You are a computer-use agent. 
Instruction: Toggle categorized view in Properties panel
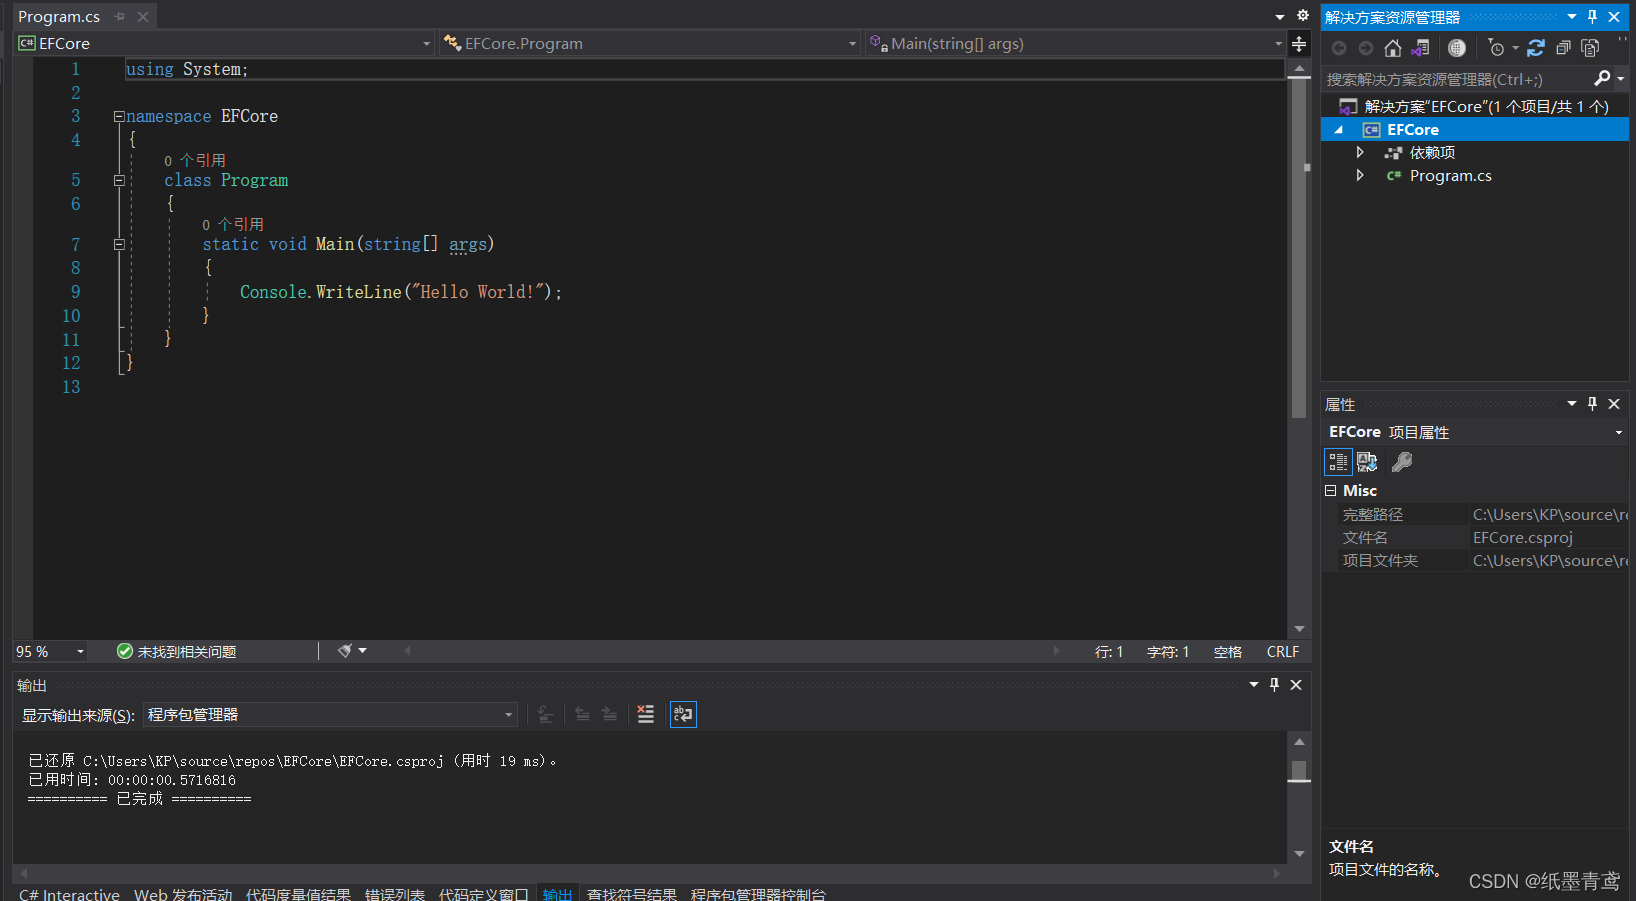coord(1338,462)
